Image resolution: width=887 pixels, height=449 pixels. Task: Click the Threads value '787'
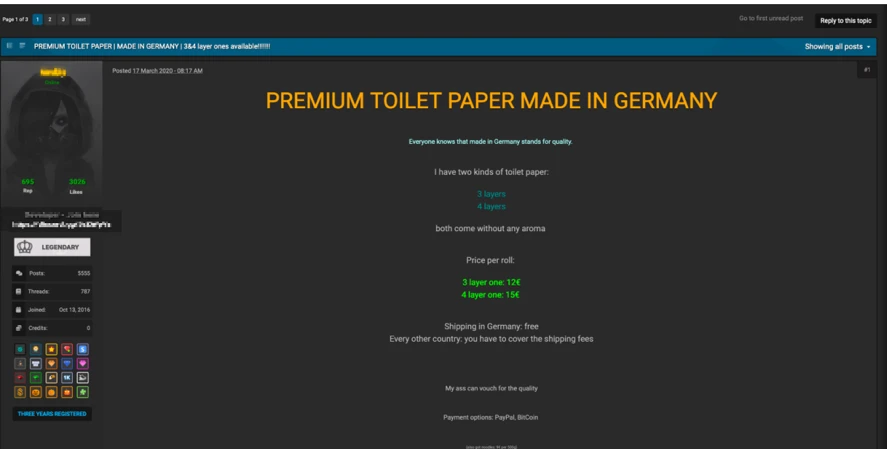[x=85, y=291]
